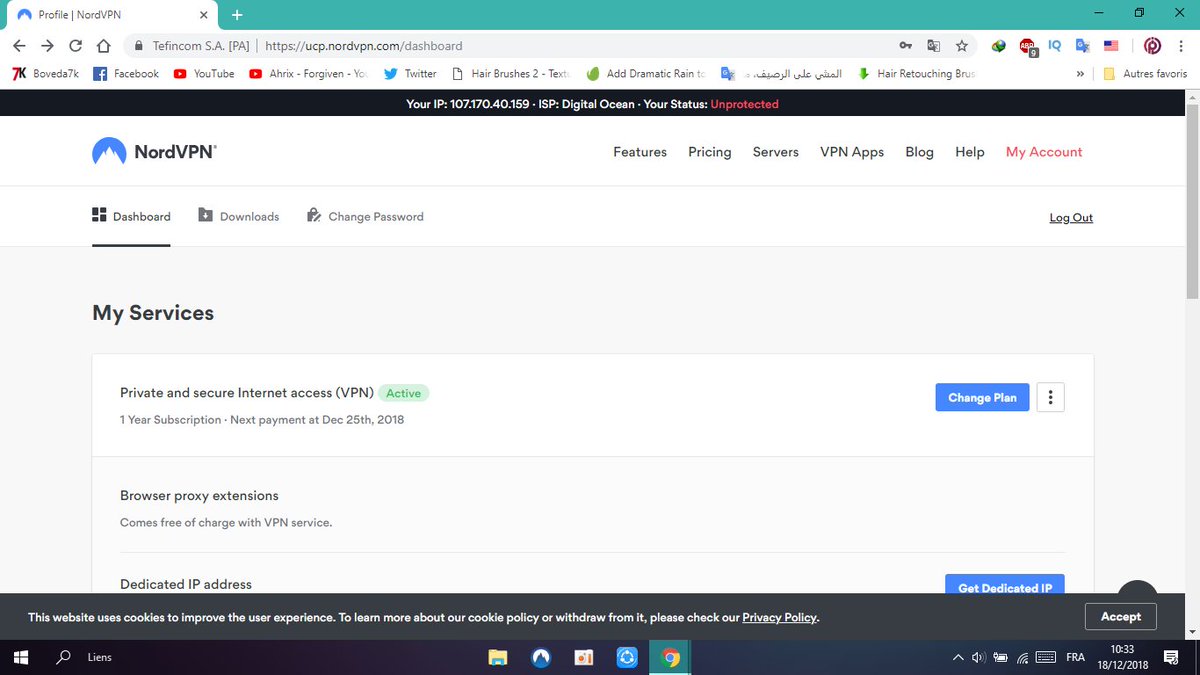
Task: Open the Twitter bookmark
Action: 410,73
